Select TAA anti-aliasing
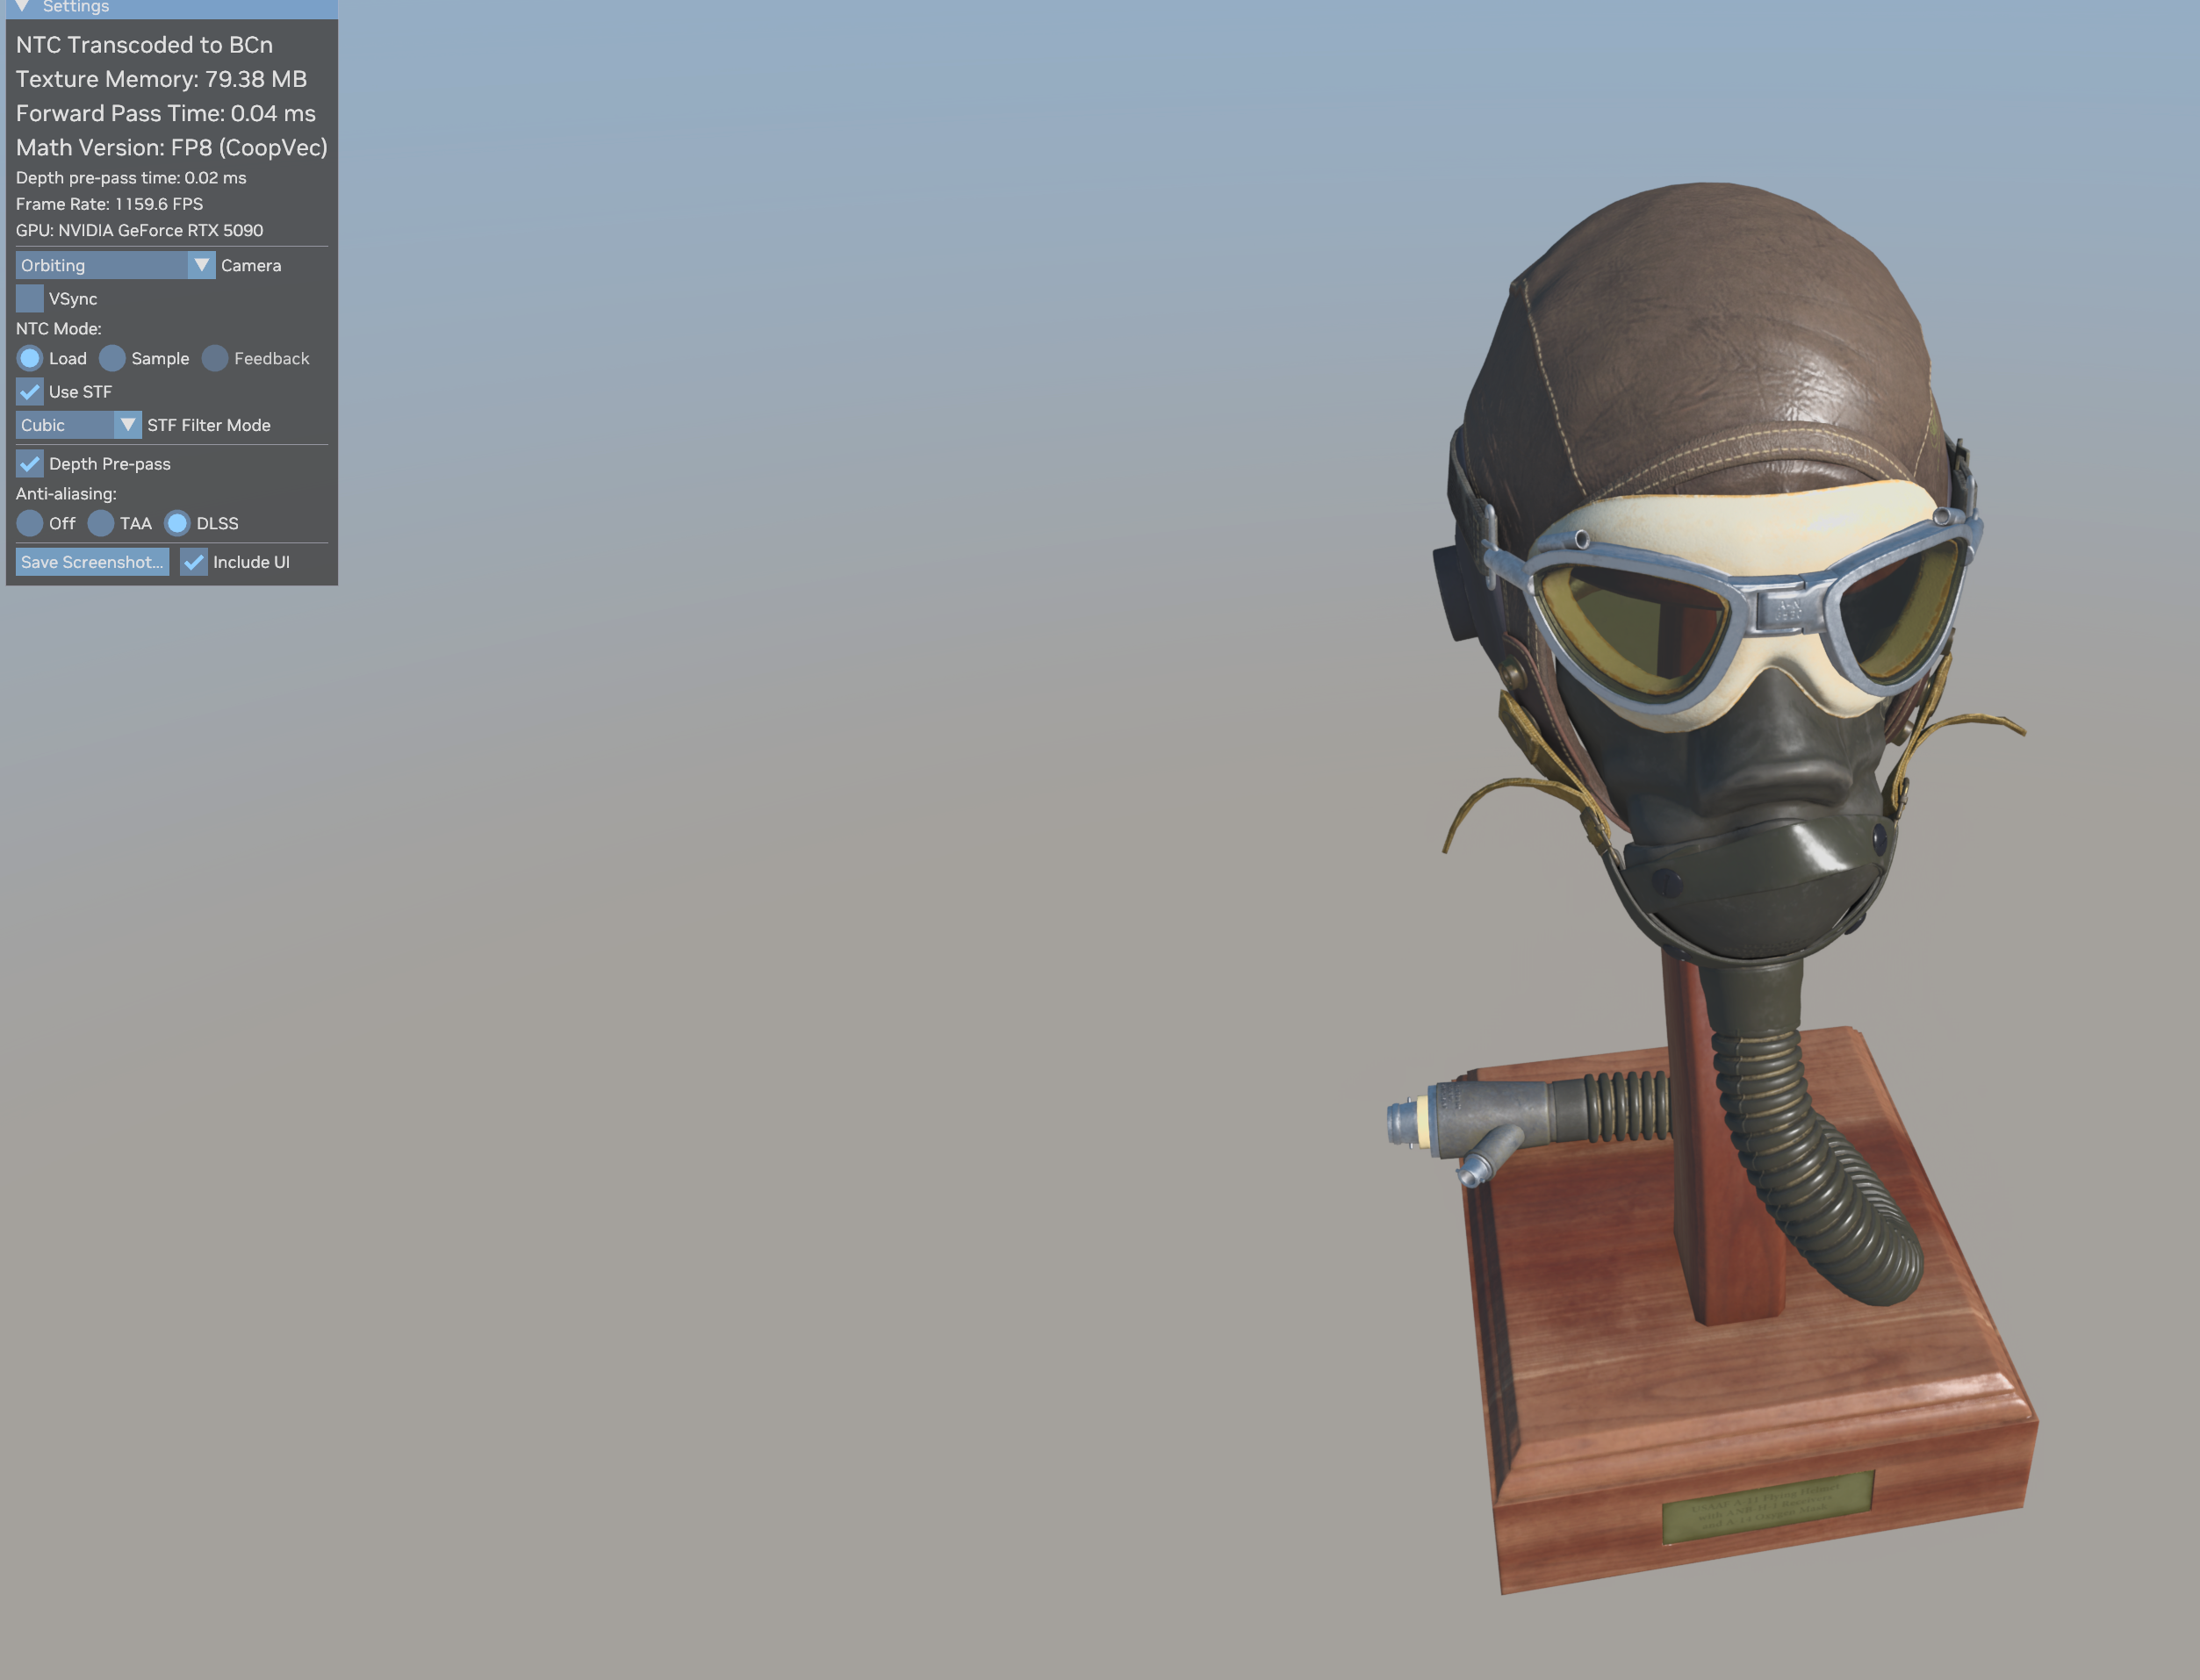The width and height of the screenshot is (2200, 1680). click(x=101, y=523)
